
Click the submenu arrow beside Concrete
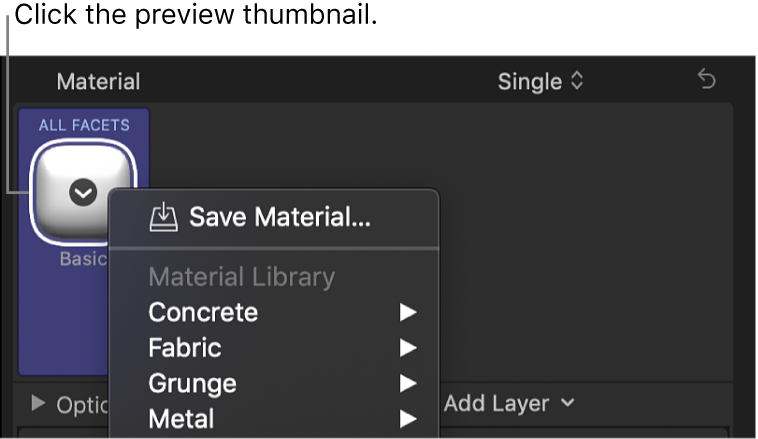click(407, 313)
